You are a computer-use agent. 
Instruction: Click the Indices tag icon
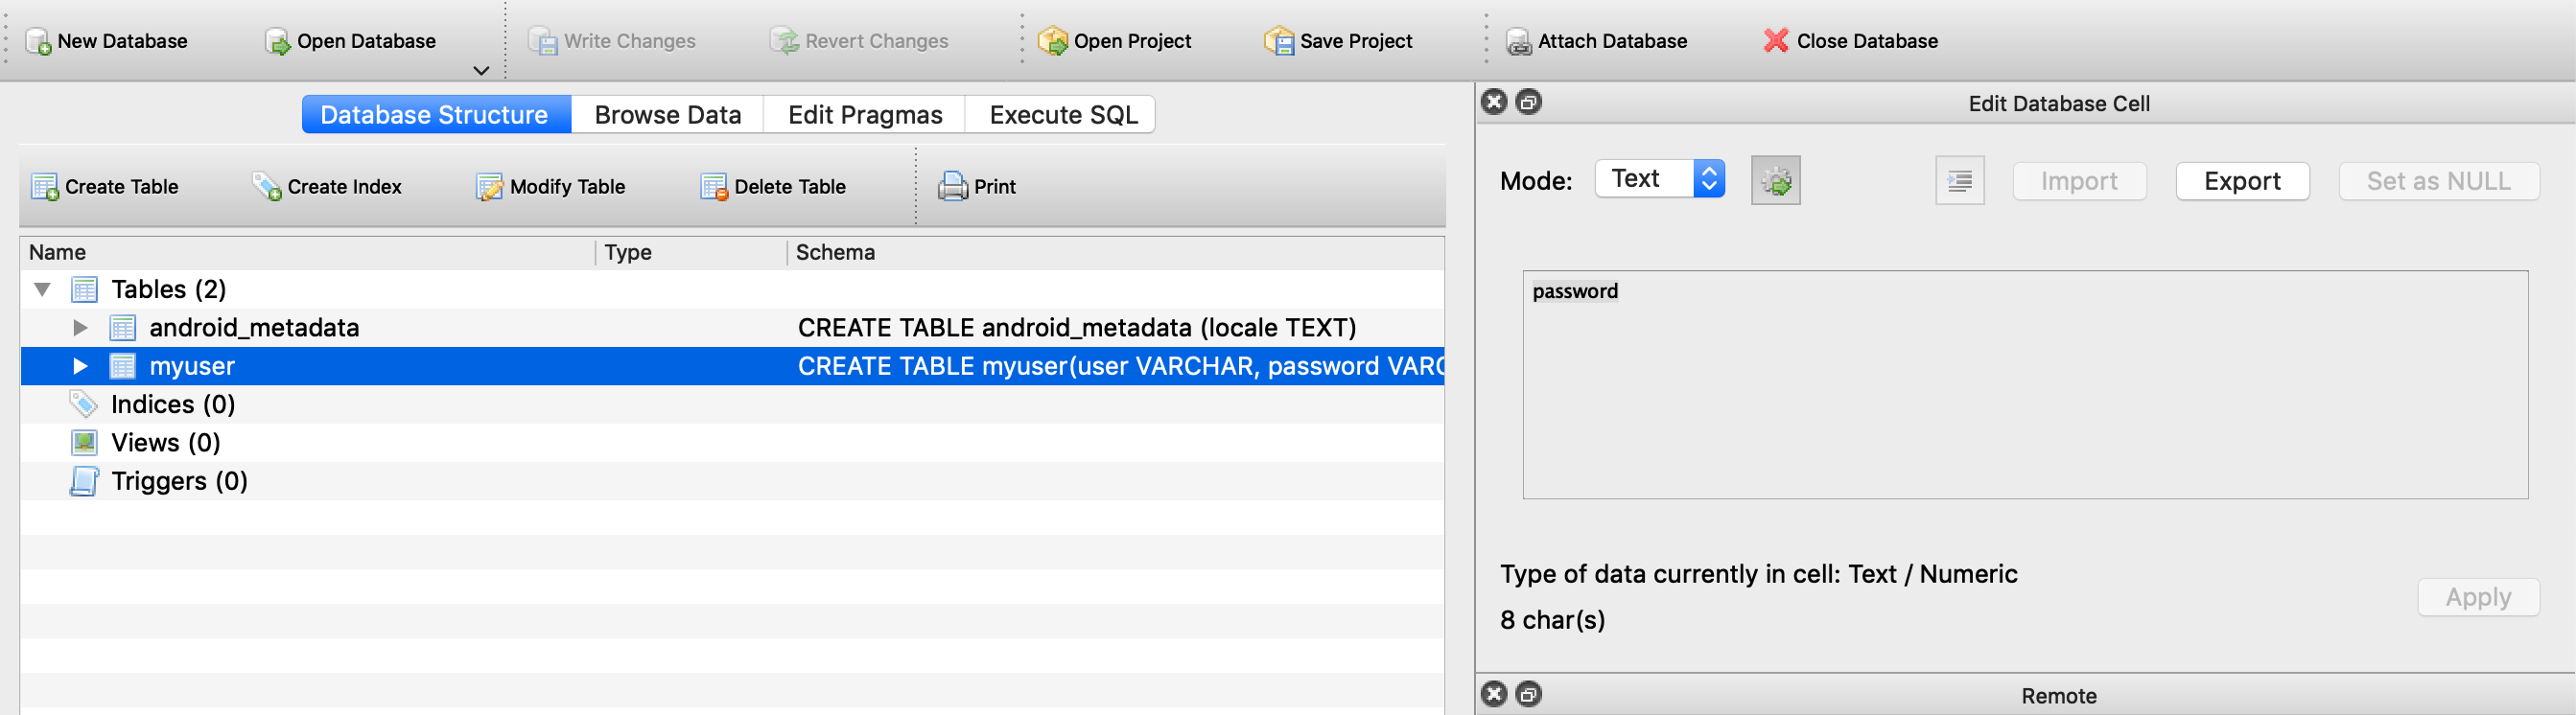click(x=84, y=404)
